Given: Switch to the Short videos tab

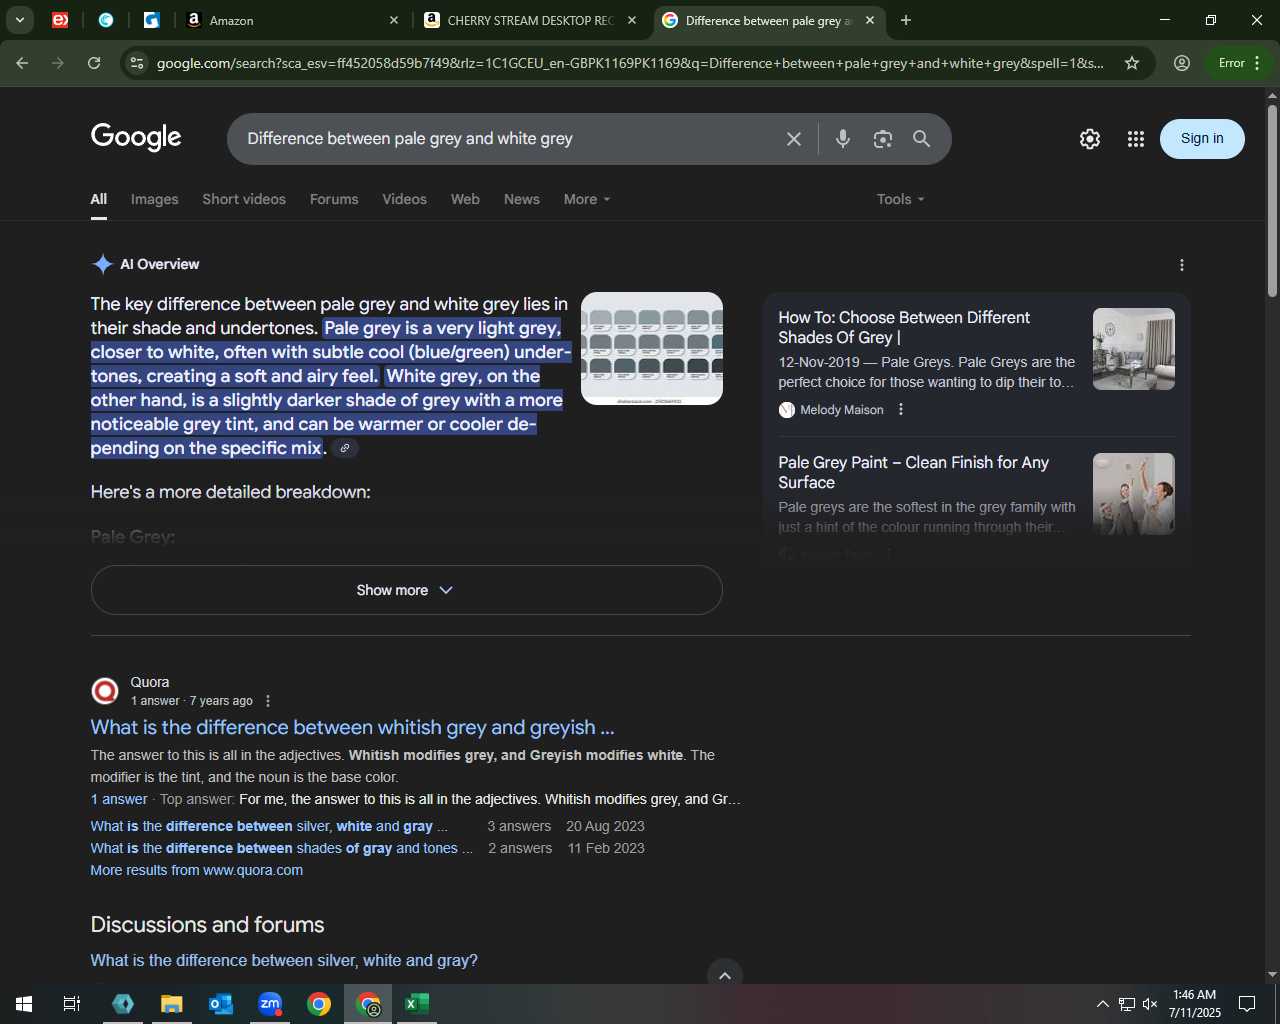Looking at the screenshot, I should pyautogui.click(x=244, y=199).
